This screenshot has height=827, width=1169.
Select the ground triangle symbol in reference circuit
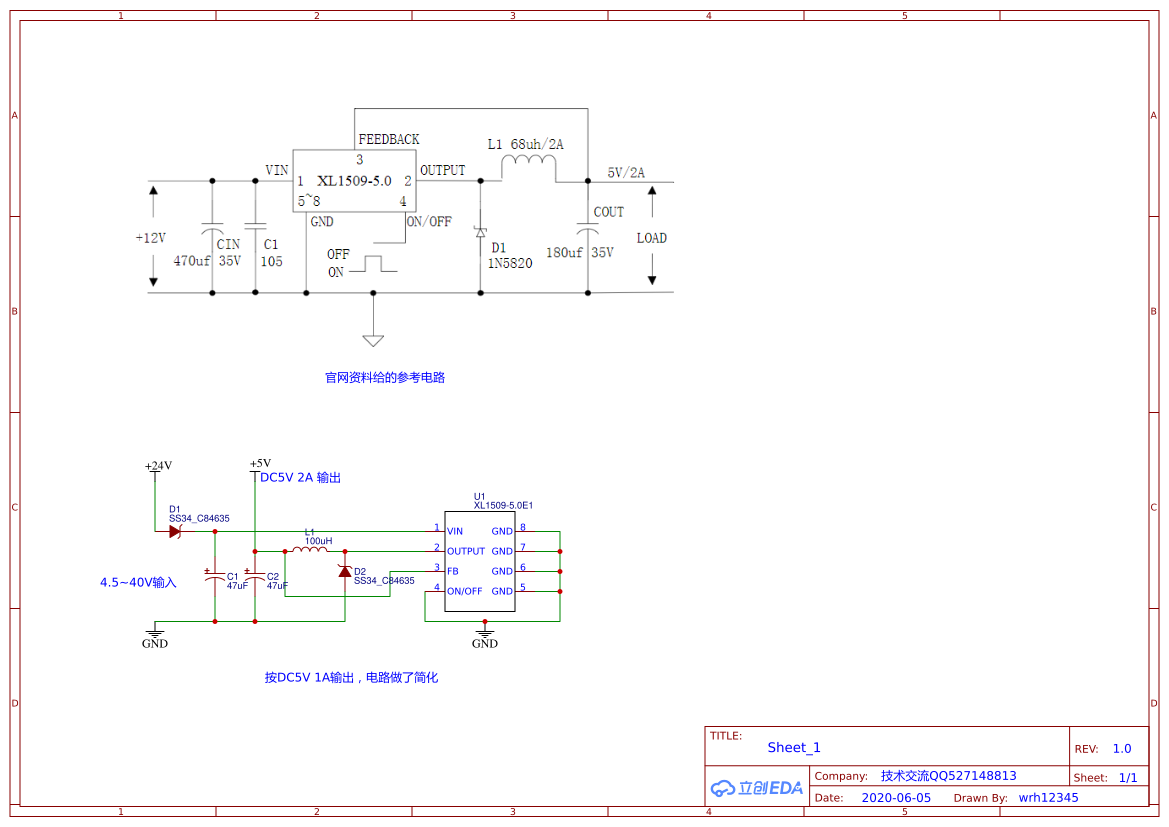pyautogui.click(x=373, y=341)
